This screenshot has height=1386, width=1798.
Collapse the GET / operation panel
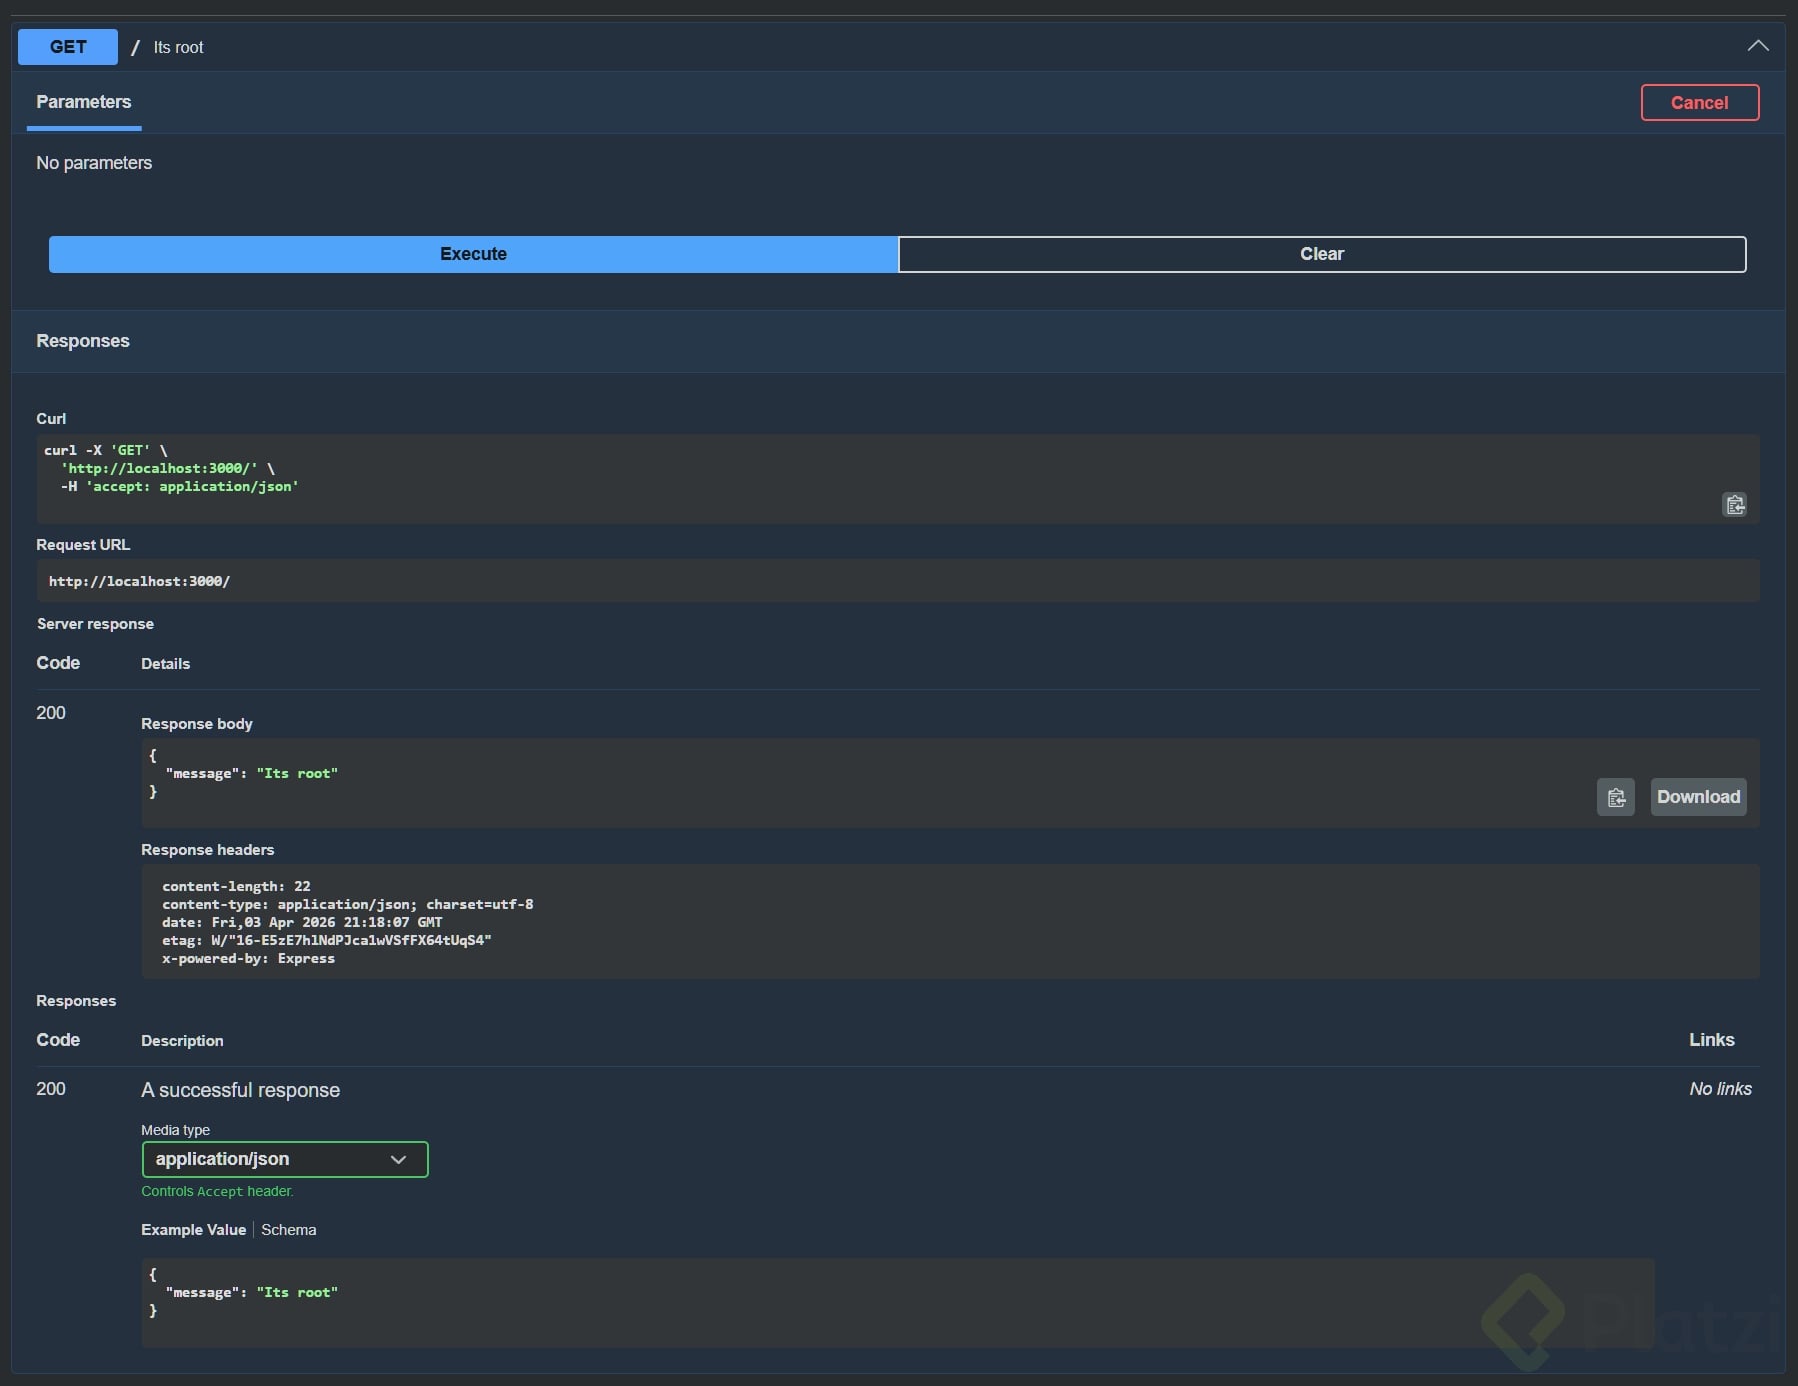(1757, 46)
